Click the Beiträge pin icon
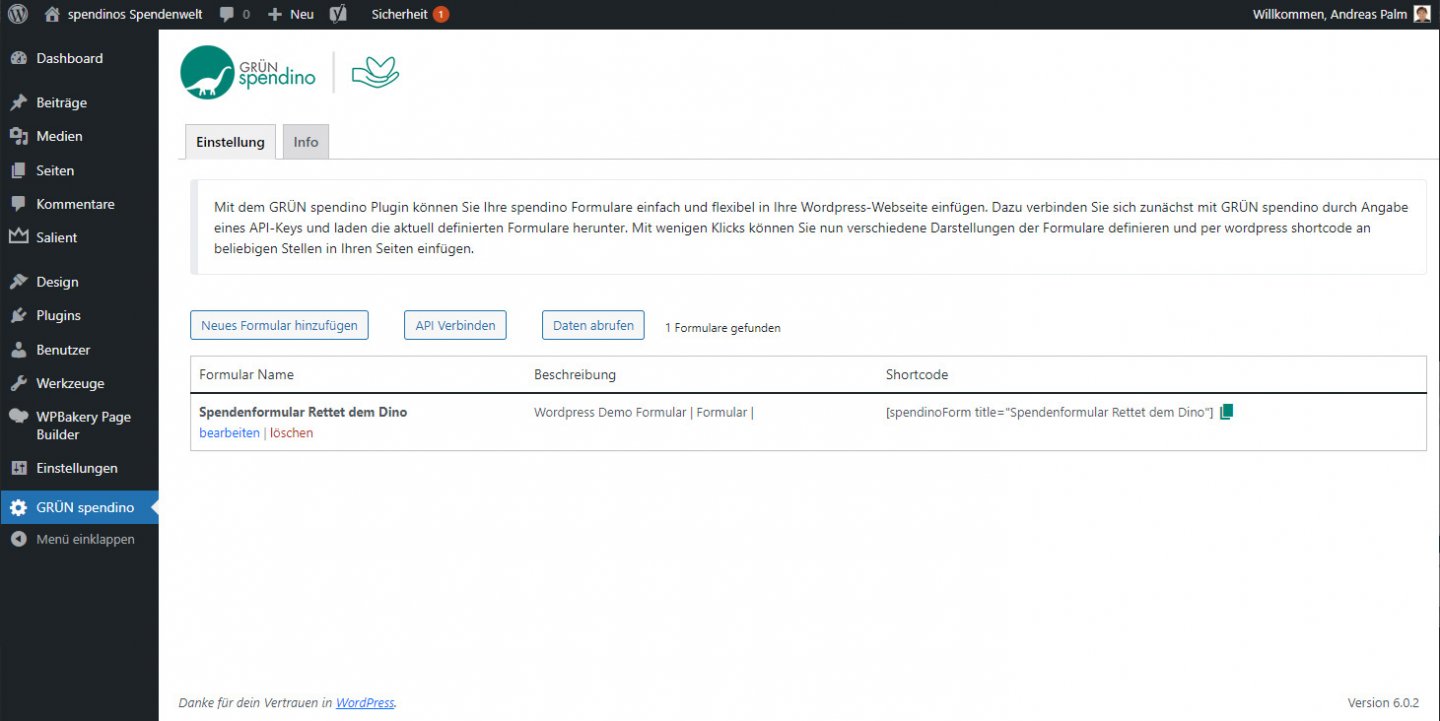The image size is (1440, 721). (18, 102)
